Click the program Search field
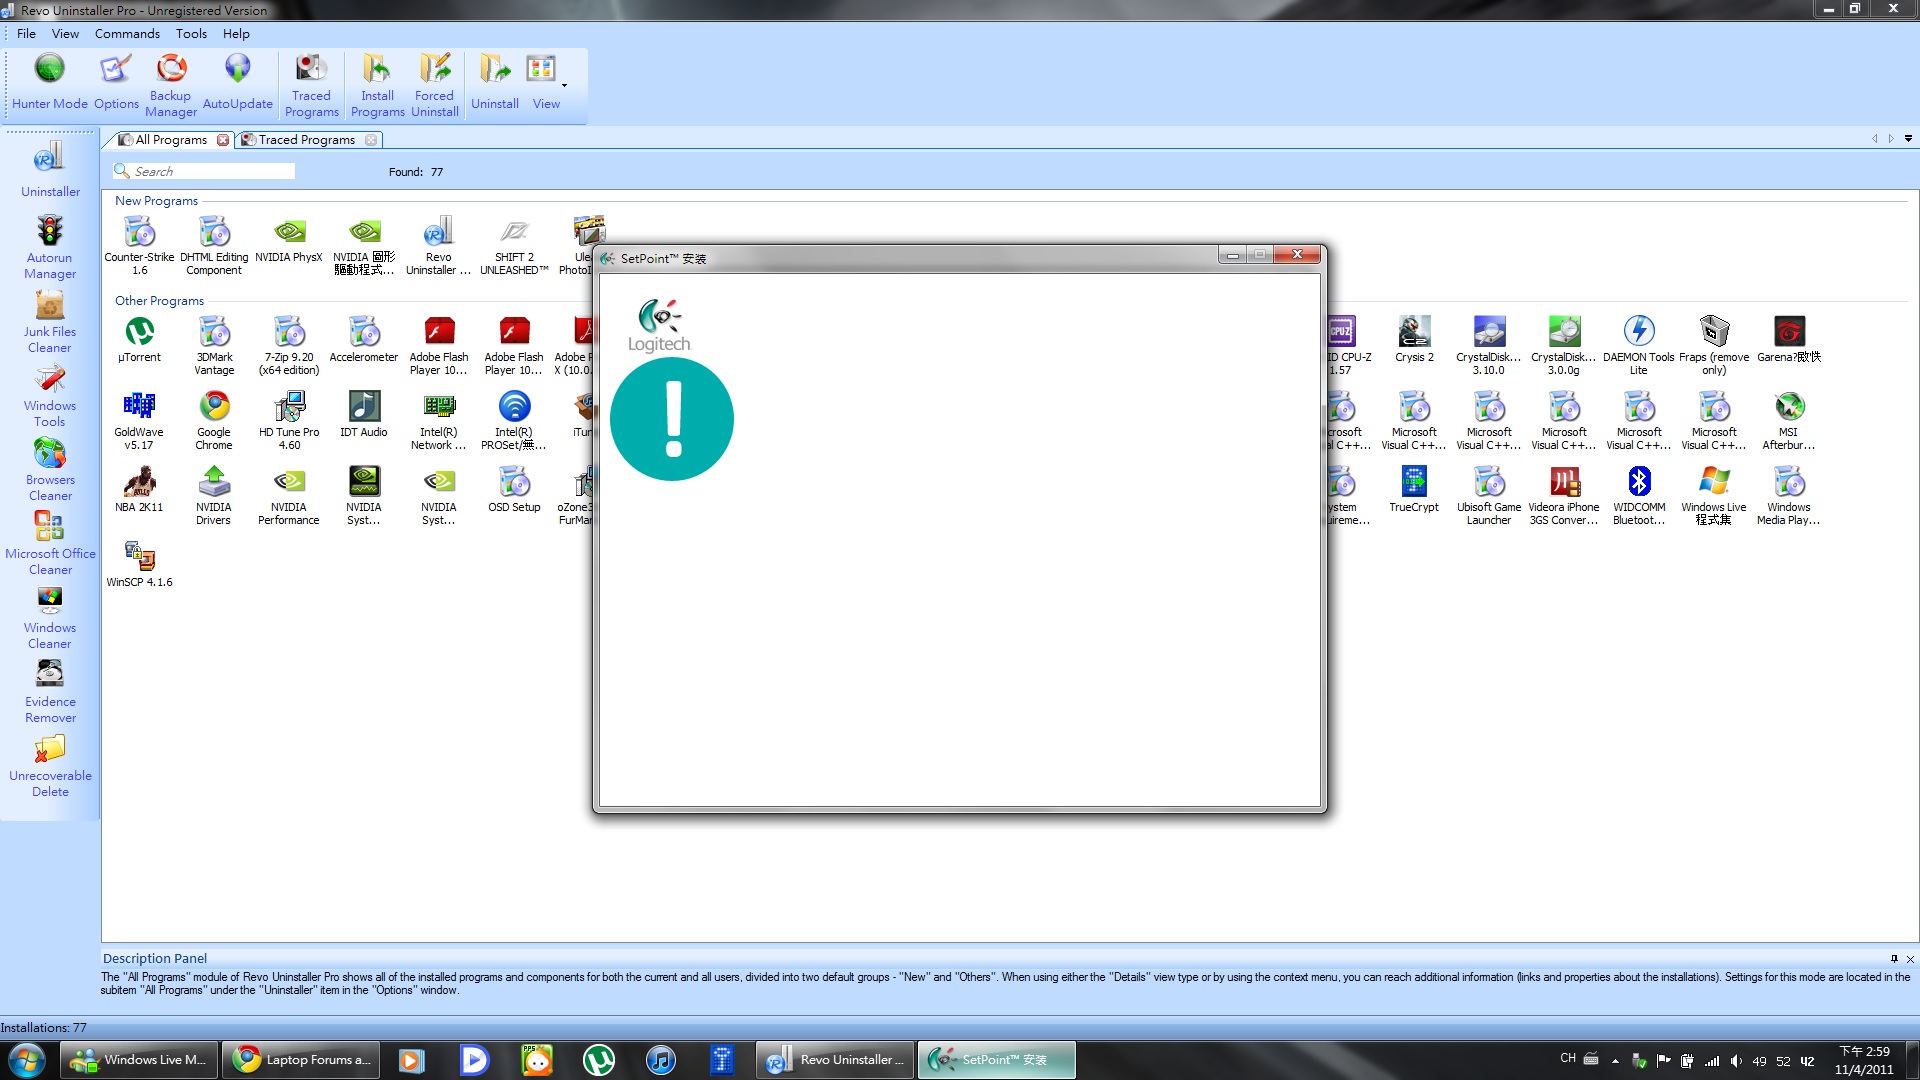 pyautogui.click(x=204, y=172)
